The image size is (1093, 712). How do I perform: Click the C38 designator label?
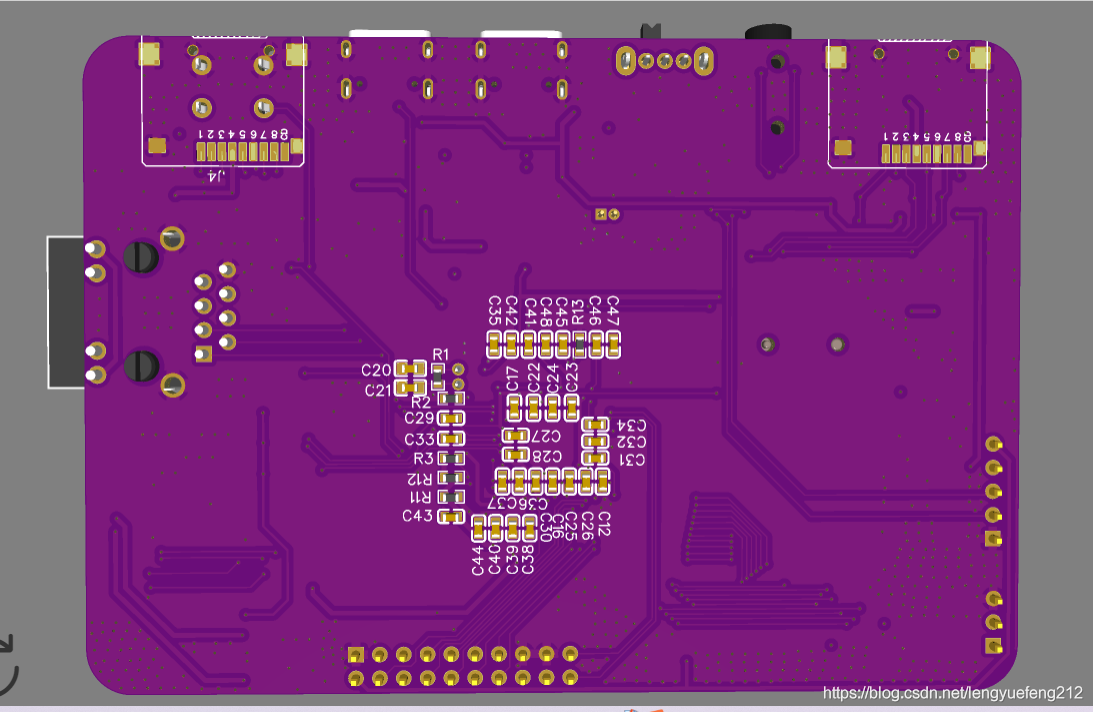(x=528, y=560)
